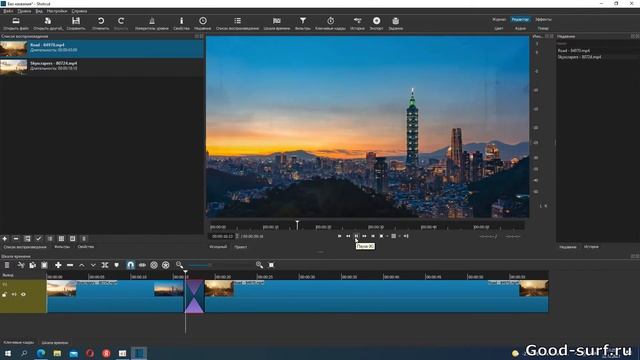The height and width of the screenshot is (360, 640).
Task: Click the player scrub bar playhead
Action: pyautogui.click(x=297, y=224)
